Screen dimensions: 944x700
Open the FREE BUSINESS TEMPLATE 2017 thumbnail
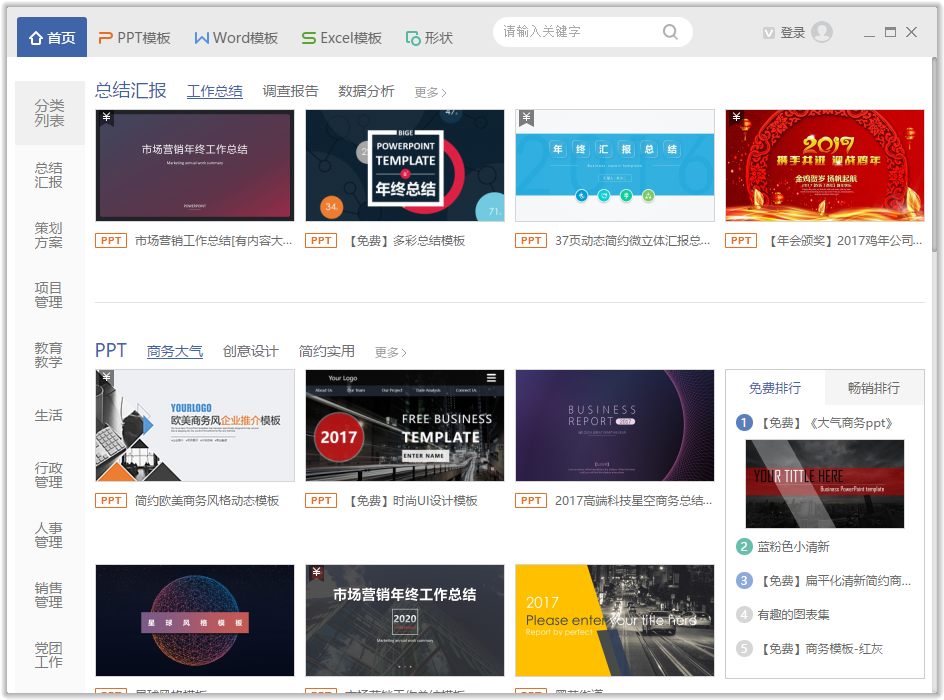point(405,426)
